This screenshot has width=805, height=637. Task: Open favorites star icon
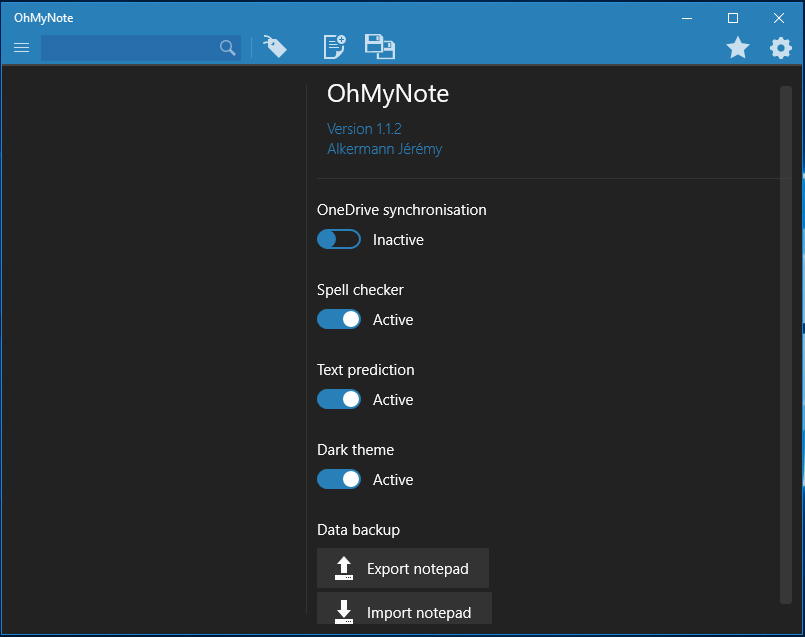point(738,48)
